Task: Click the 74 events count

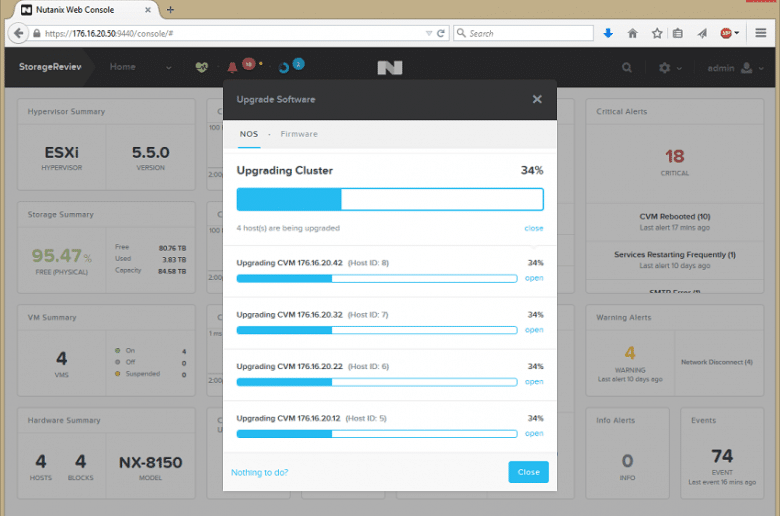Action: pyautogui.click(x=722, y=455)
